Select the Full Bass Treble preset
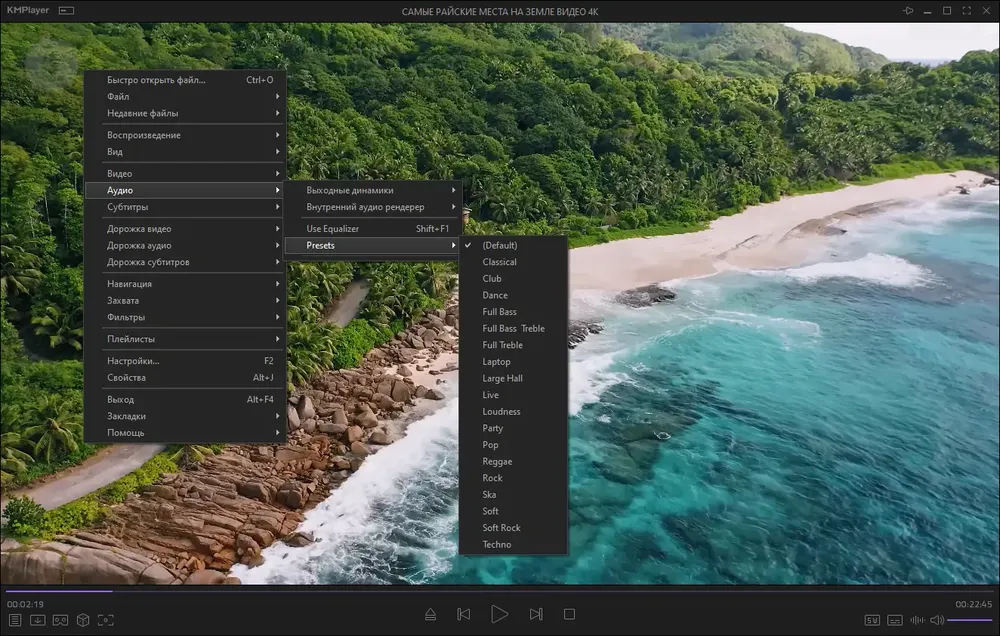The height and width of the screenshot is (636, 1000). [513, 329]
